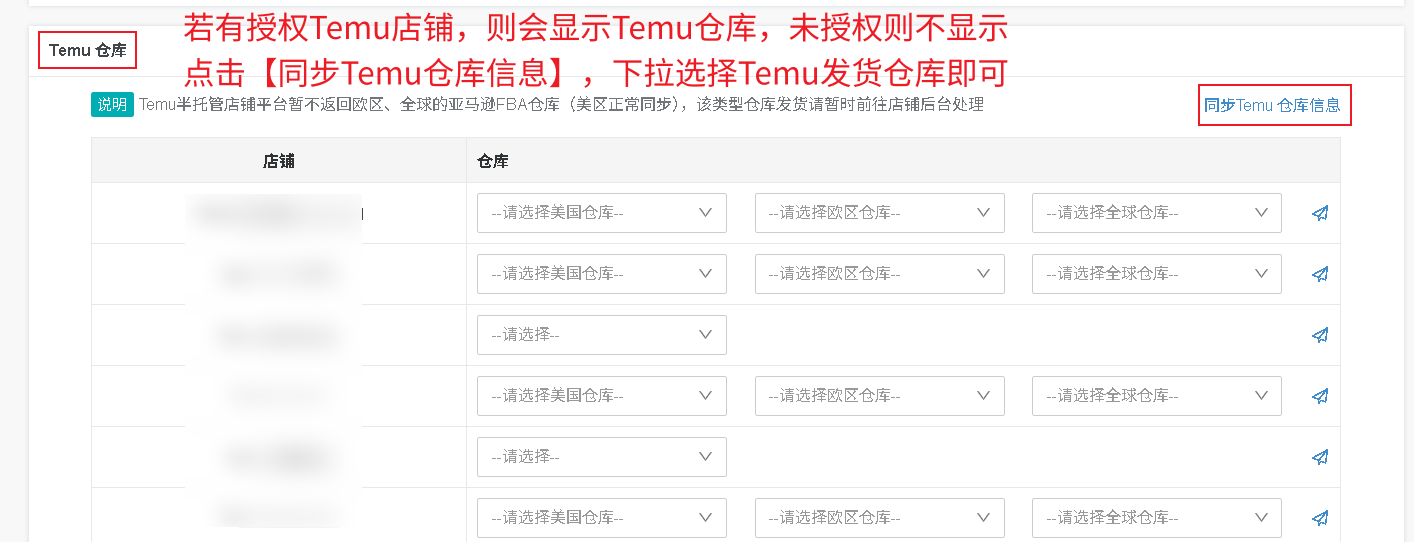Expand second row's 请选择全球仓库 dropdown

click(1156, 274)
